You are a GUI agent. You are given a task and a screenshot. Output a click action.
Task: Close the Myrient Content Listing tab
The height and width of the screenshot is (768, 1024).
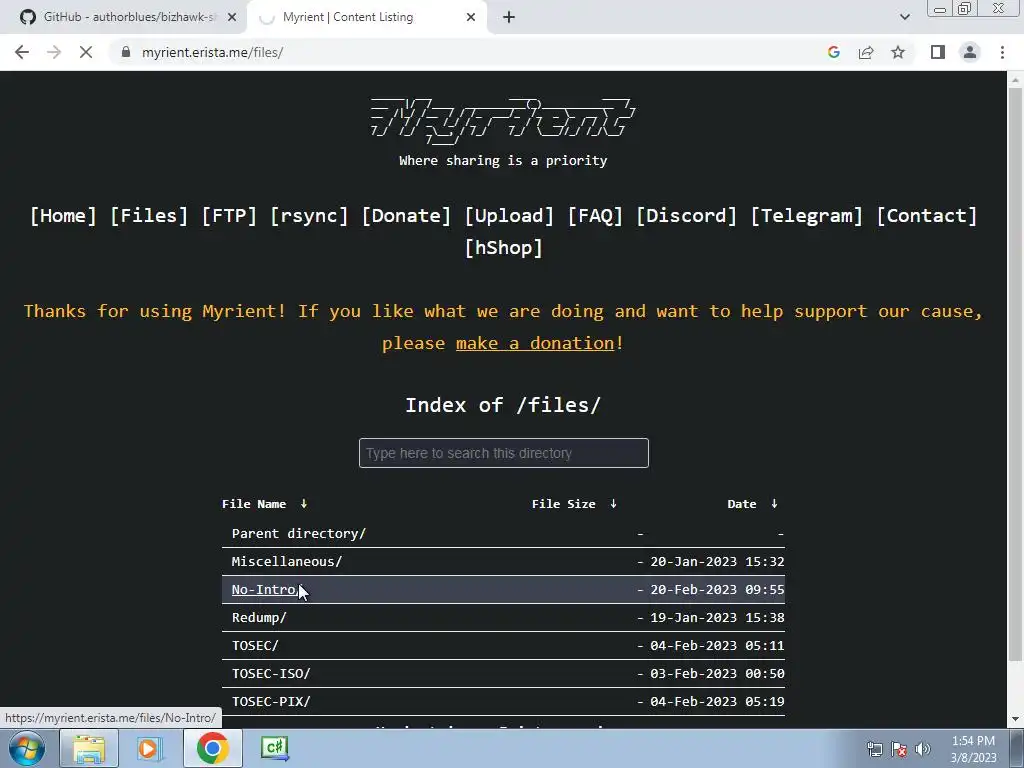pyautogui.click(x=471, y=17)
